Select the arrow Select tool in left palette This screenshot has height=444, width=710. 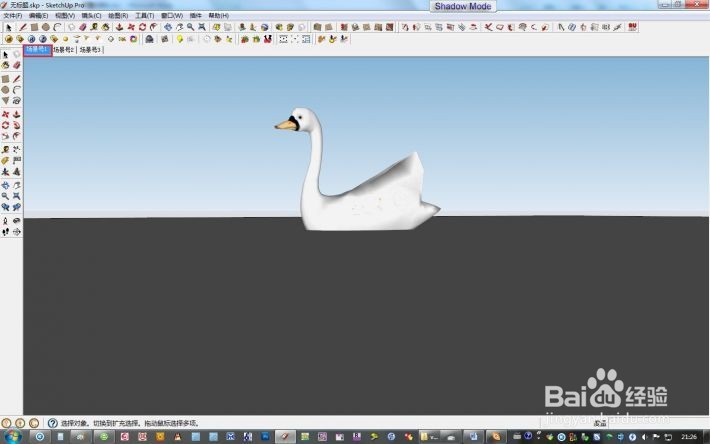pyautogui.click(x=5, y=55)
